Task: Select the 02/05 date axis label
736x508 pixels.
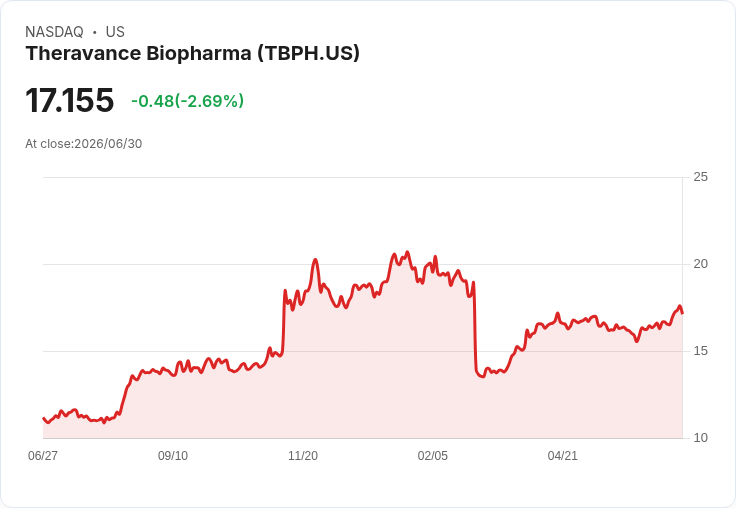Action: tap(433, 455)
